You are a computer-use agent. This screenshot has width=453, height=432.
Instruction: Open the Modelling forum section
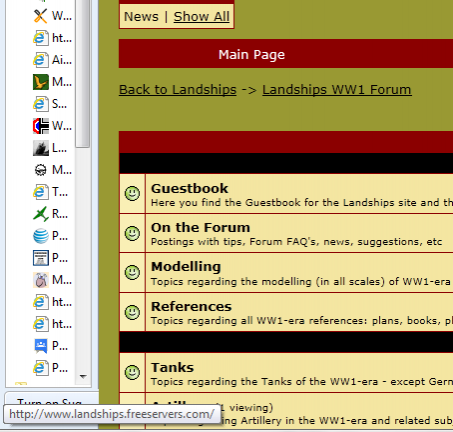pos(186,267)
